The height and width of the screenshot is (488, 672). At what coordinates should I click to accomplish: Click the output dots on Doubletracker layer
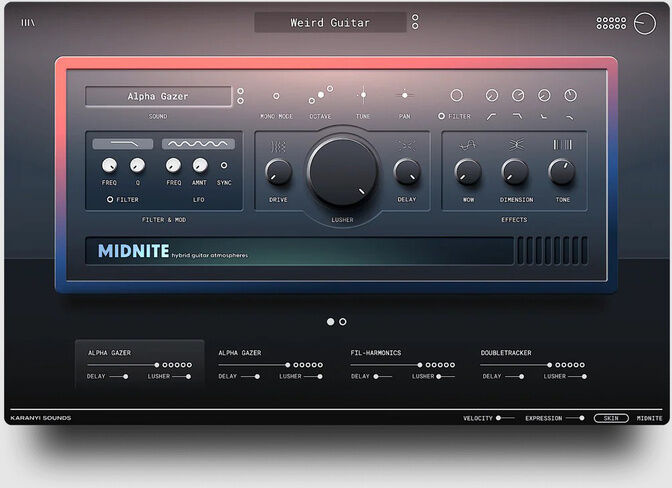[570, 365]
